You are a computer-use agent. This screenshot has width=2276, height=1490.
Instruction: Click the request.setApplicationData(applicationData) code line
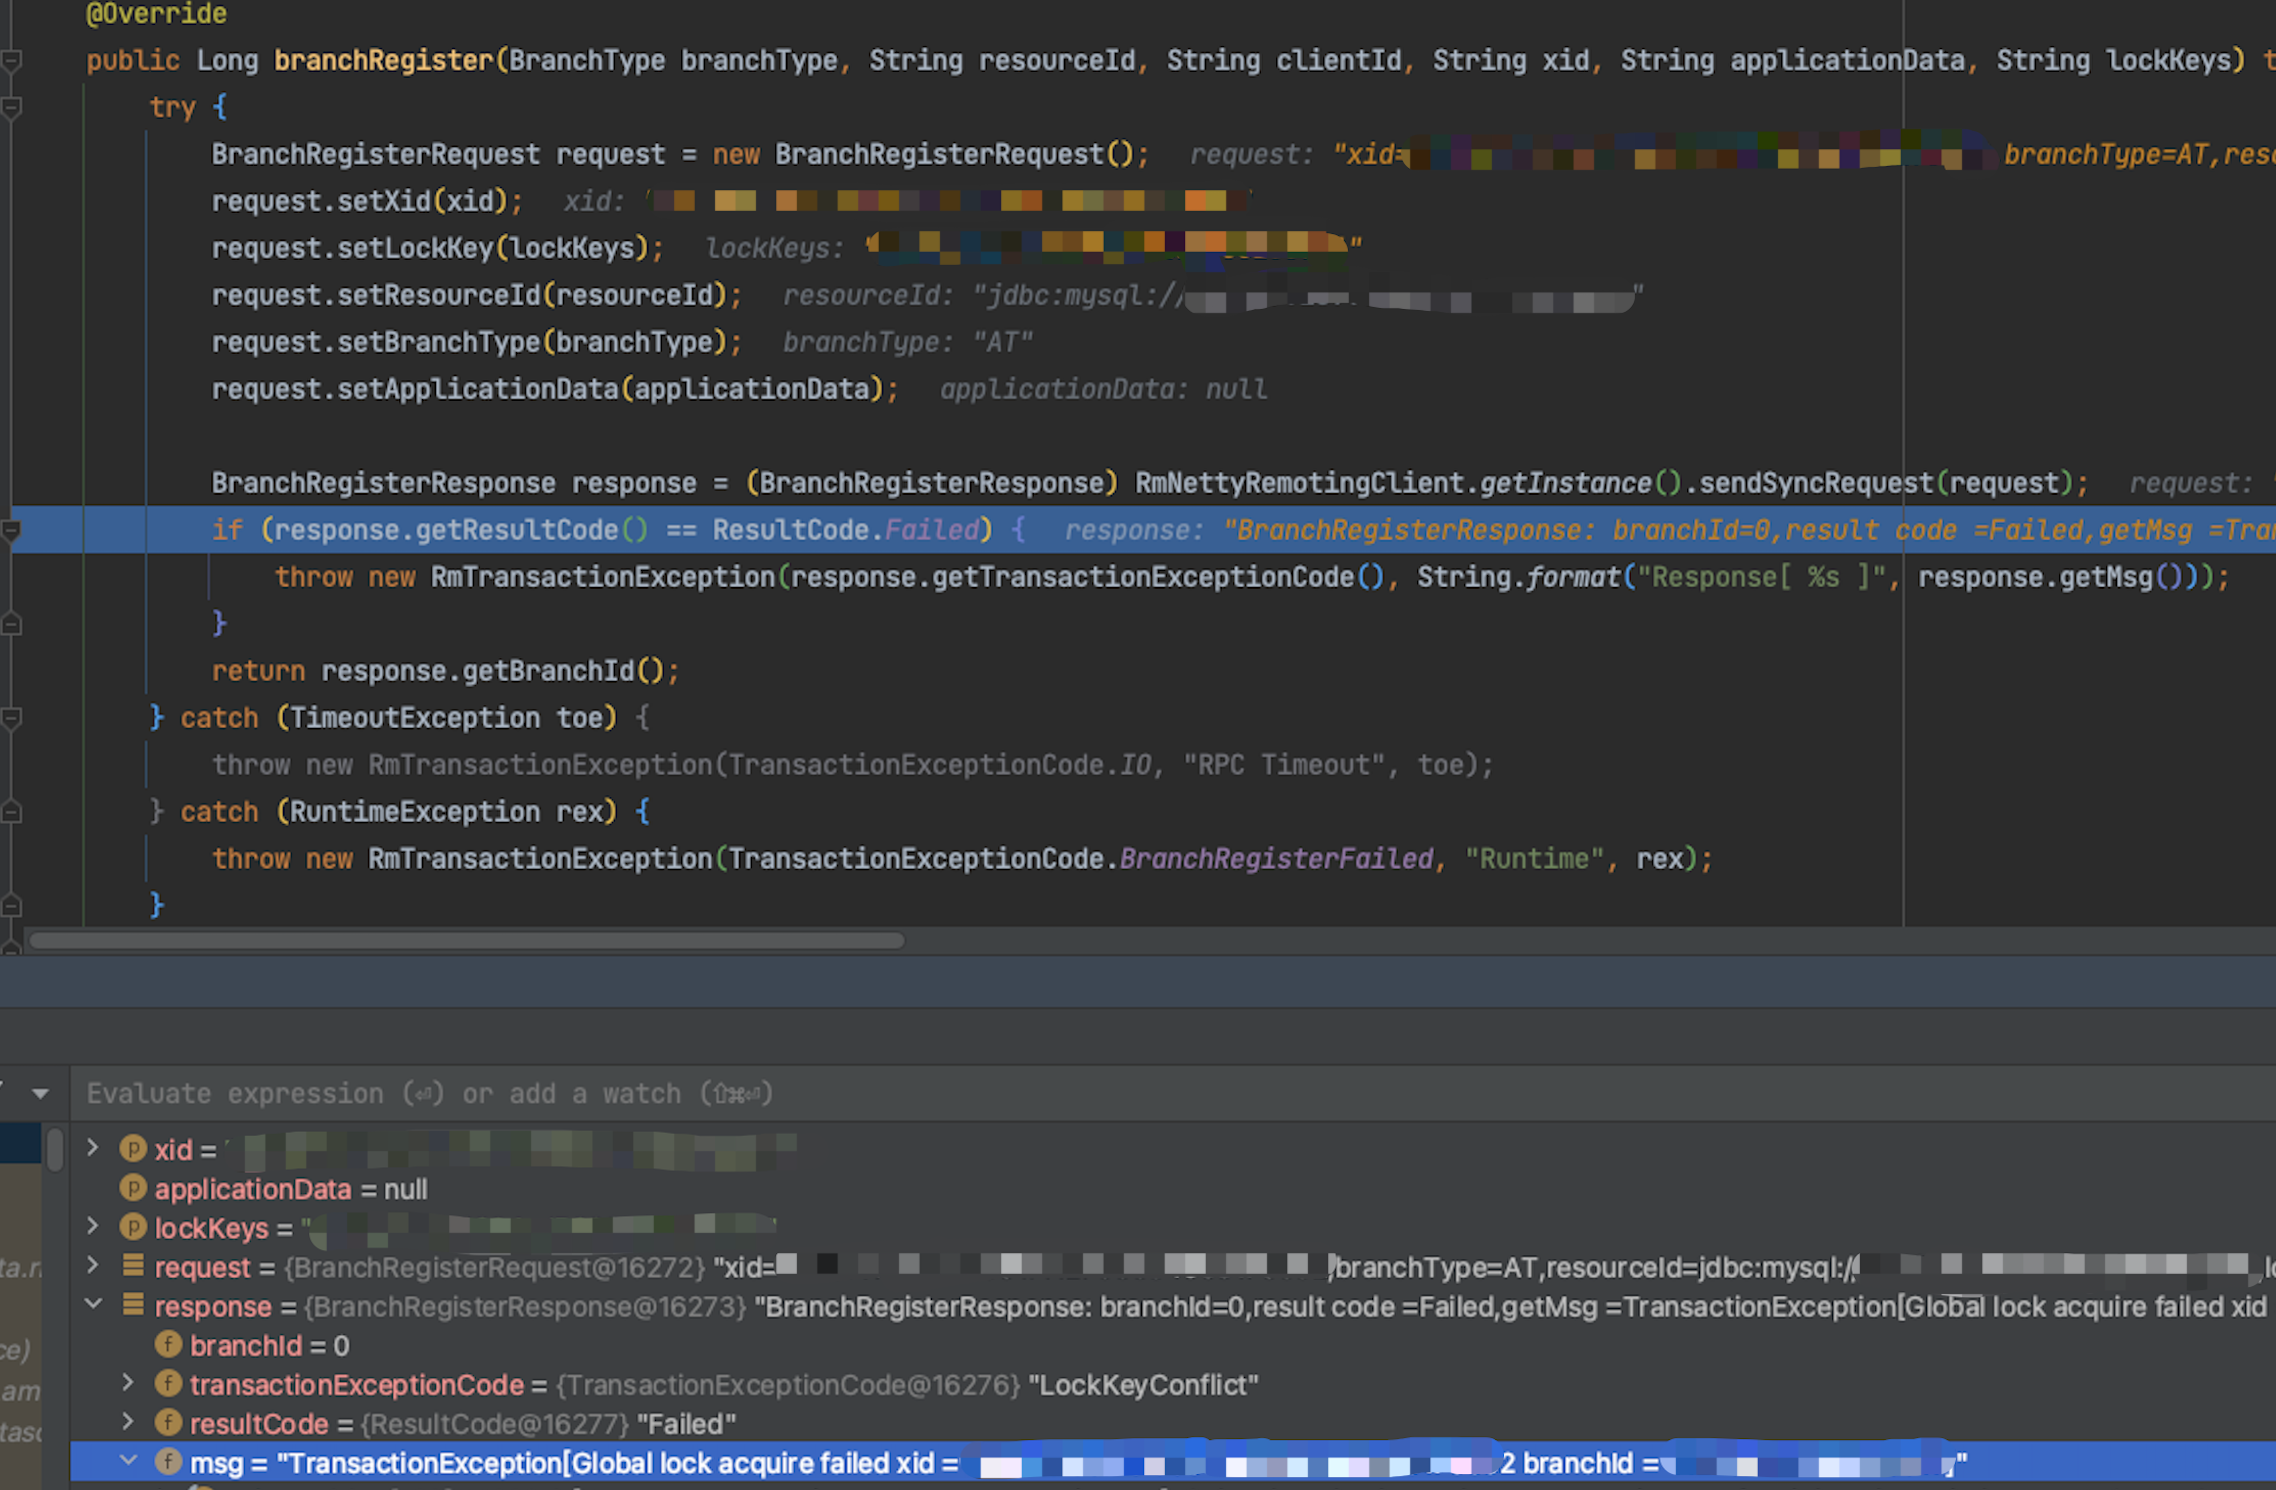(554, 390)
